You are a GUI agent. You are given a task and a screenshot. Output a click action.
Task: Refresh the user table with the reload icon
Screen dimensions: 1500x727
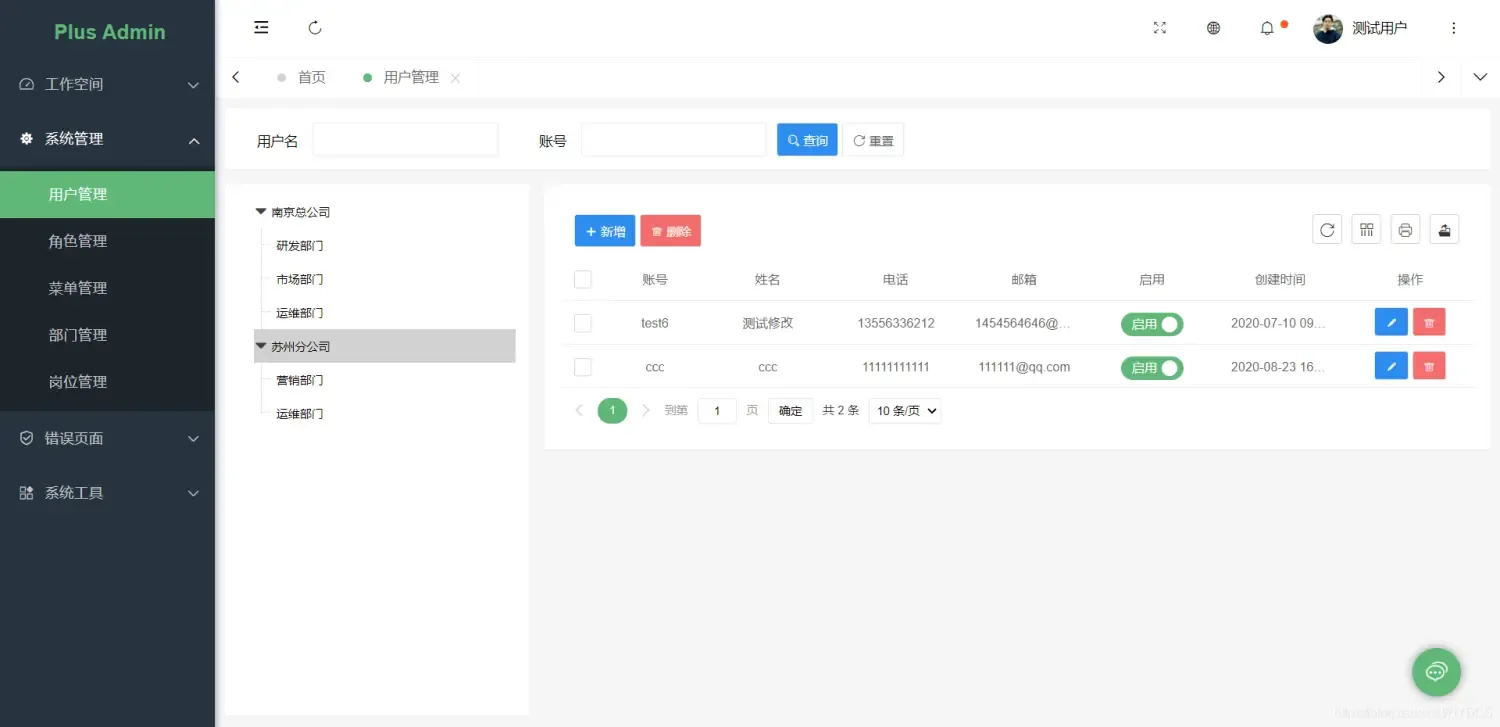click(1327, 229)
